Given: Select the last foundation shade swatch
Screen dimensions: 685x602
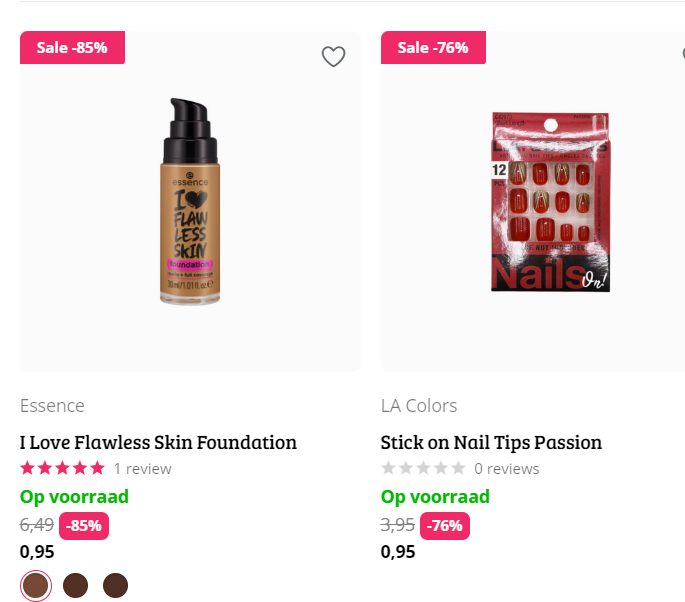Looking at the screenshot, I should [116, 585].
